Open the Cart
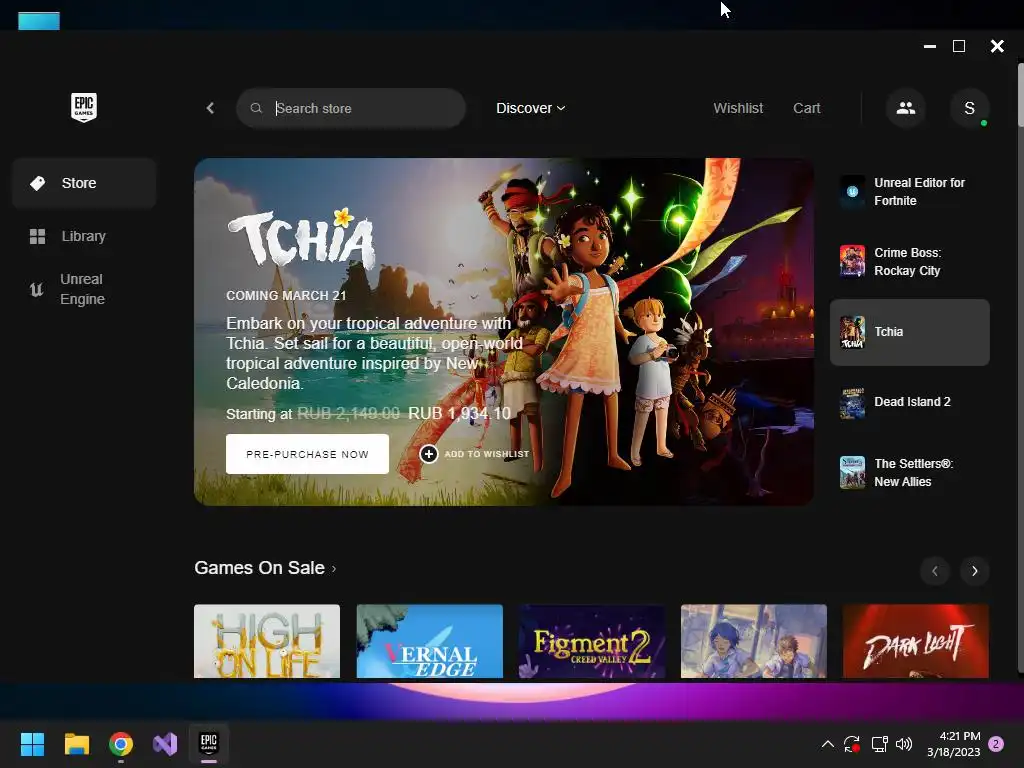This screenshot has height=768, width=1024. (x=807, y=108)
